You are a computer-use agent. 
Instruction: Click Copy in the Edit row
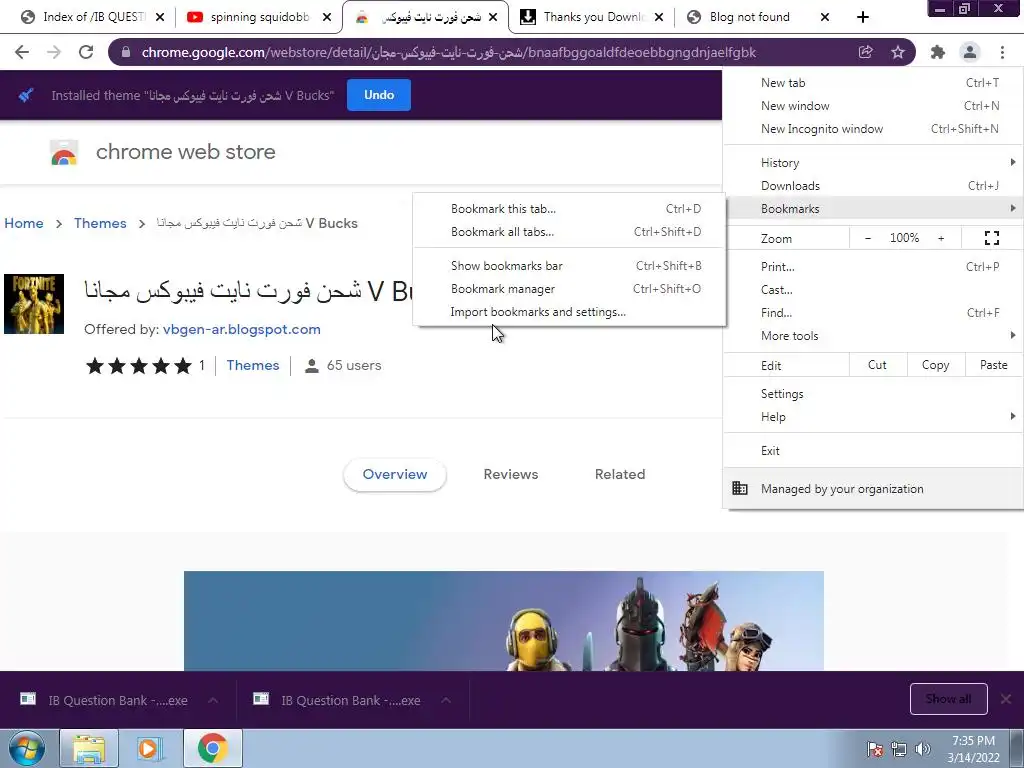coord(935,365)
